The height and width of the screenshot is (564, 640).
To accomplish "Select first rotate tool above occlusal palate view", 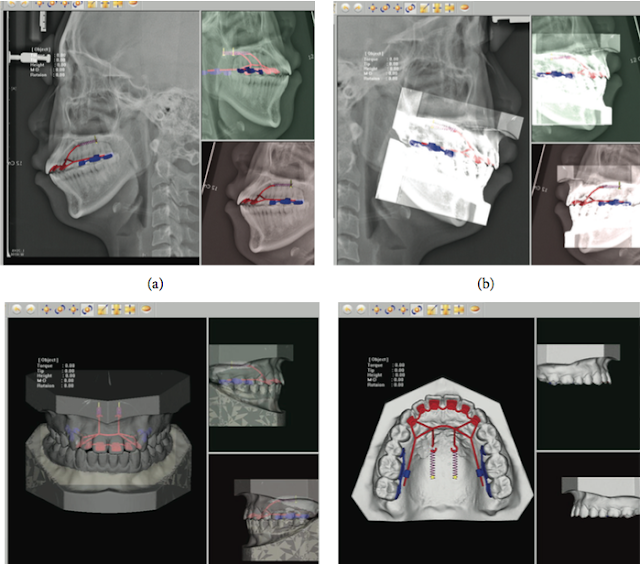I will click(x=390, y=310).
